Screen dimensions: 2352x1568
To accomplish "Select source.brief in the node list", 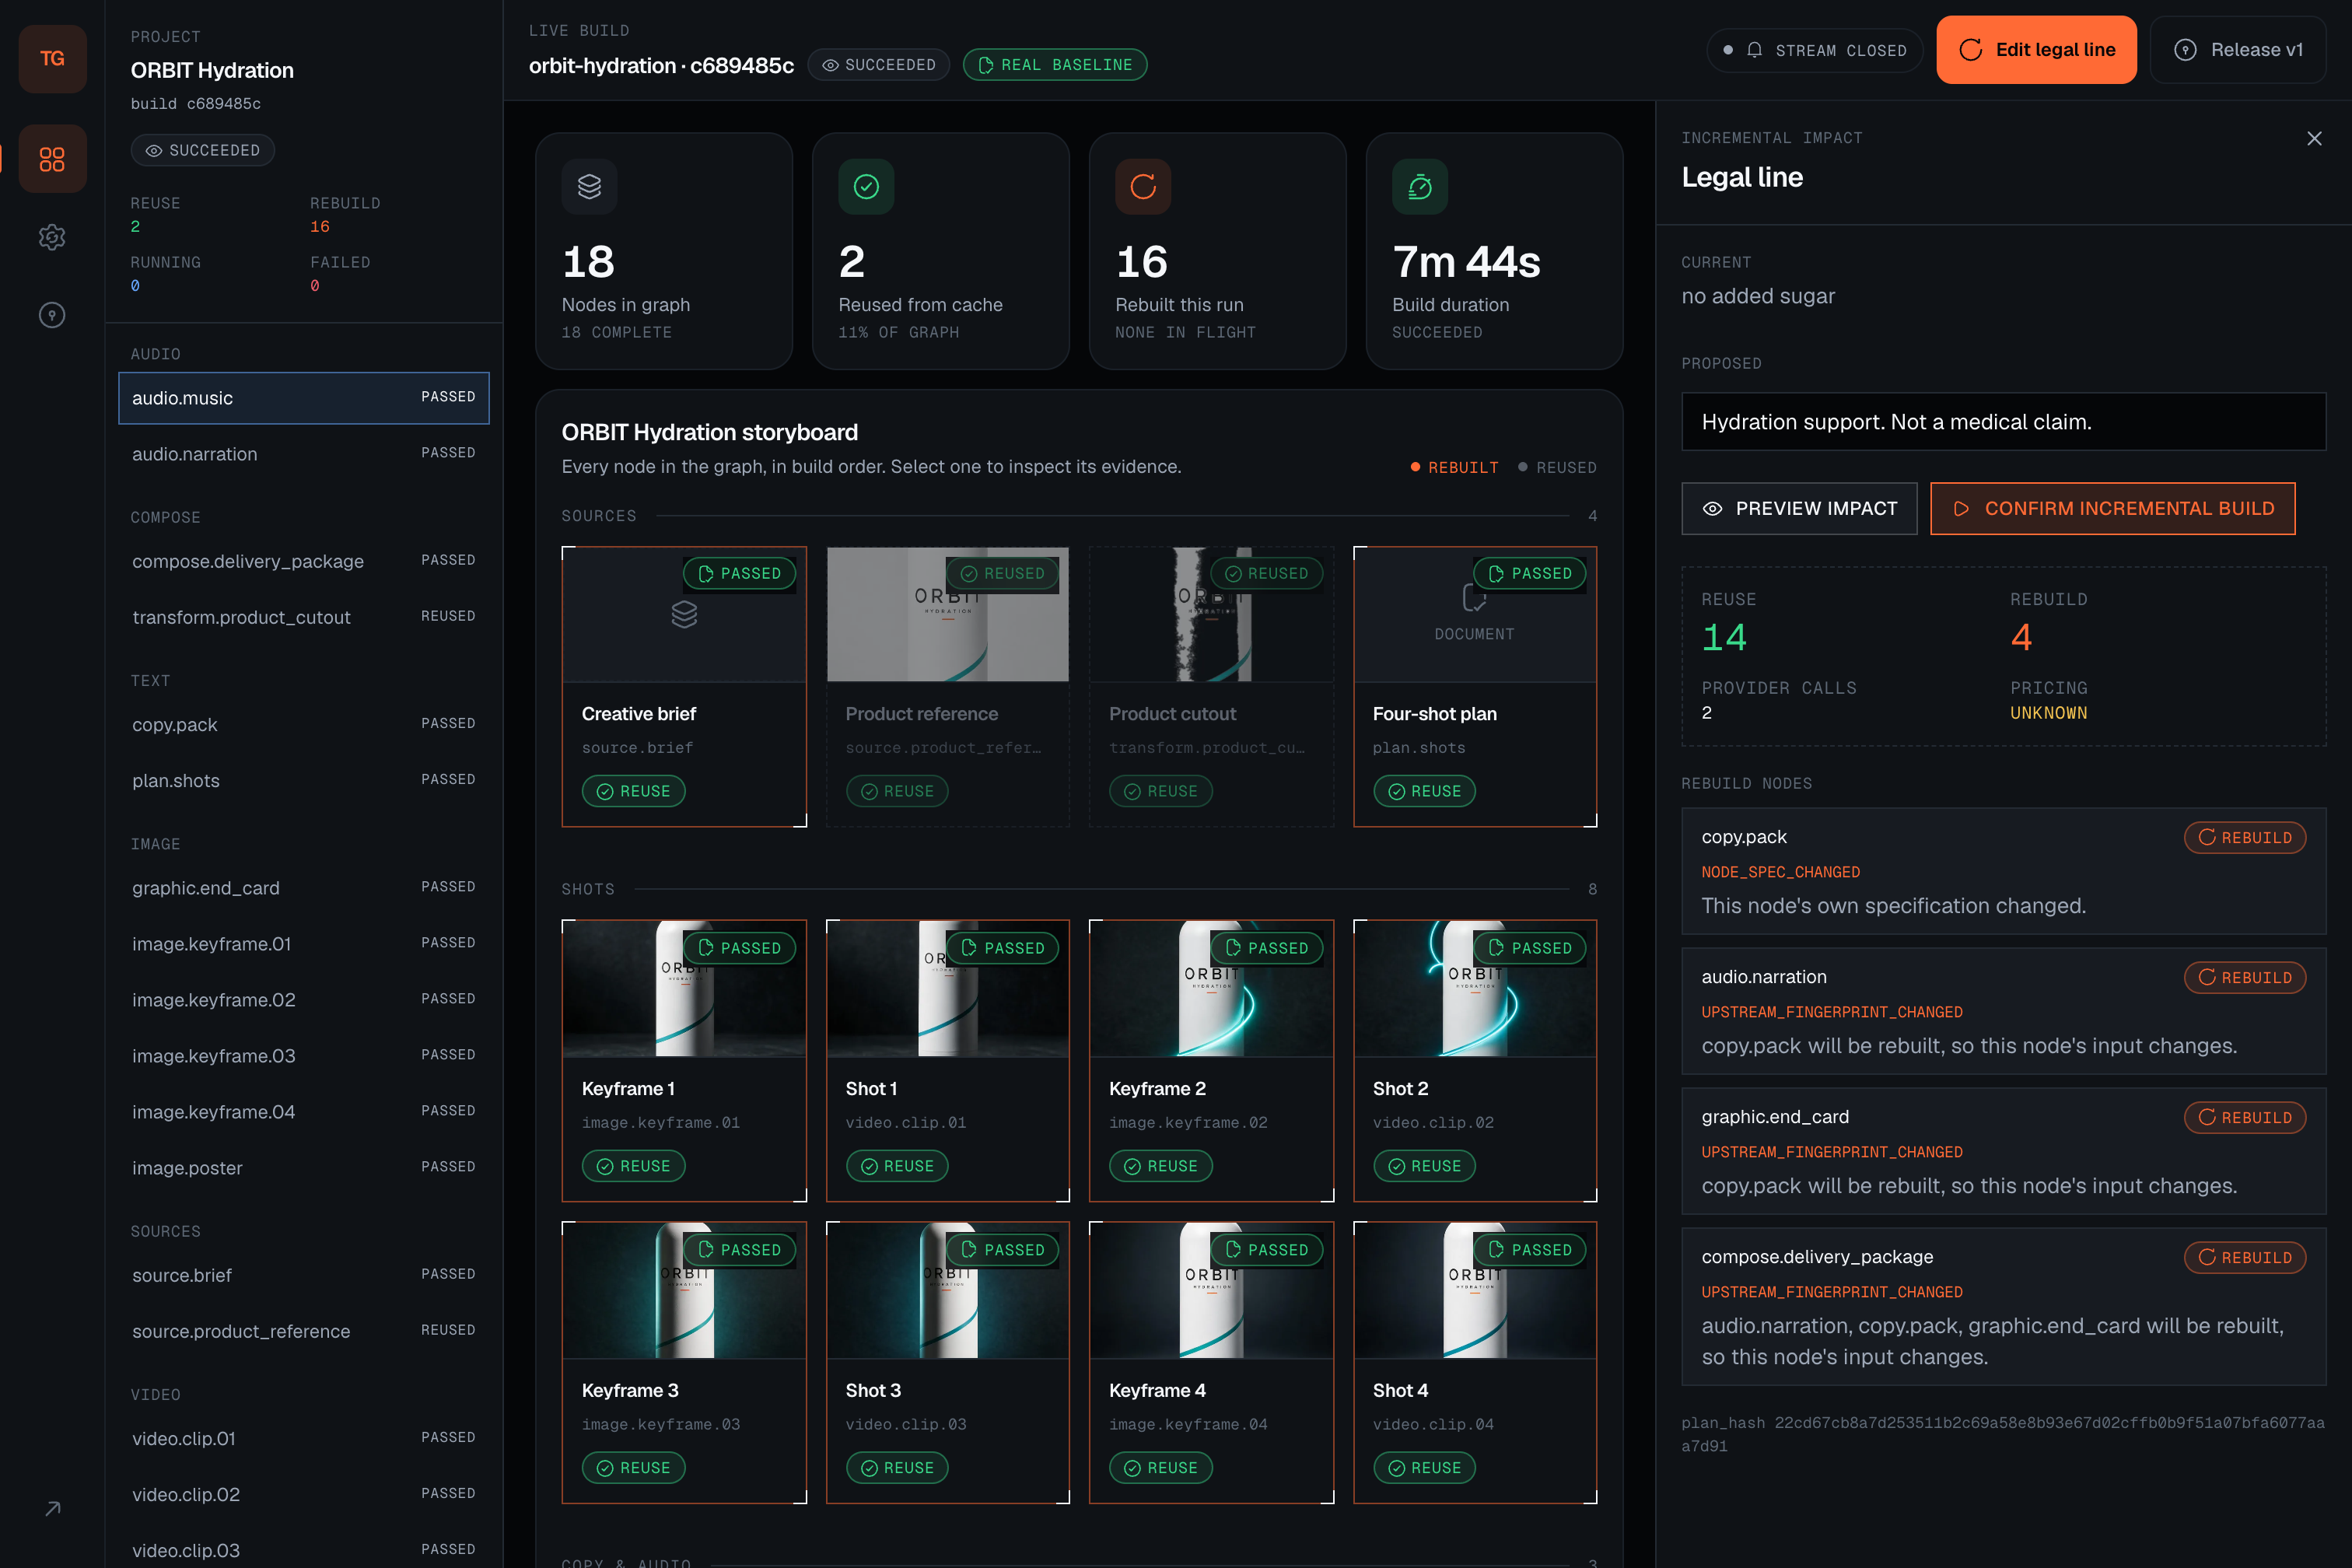I will [x=304, y=1275].
